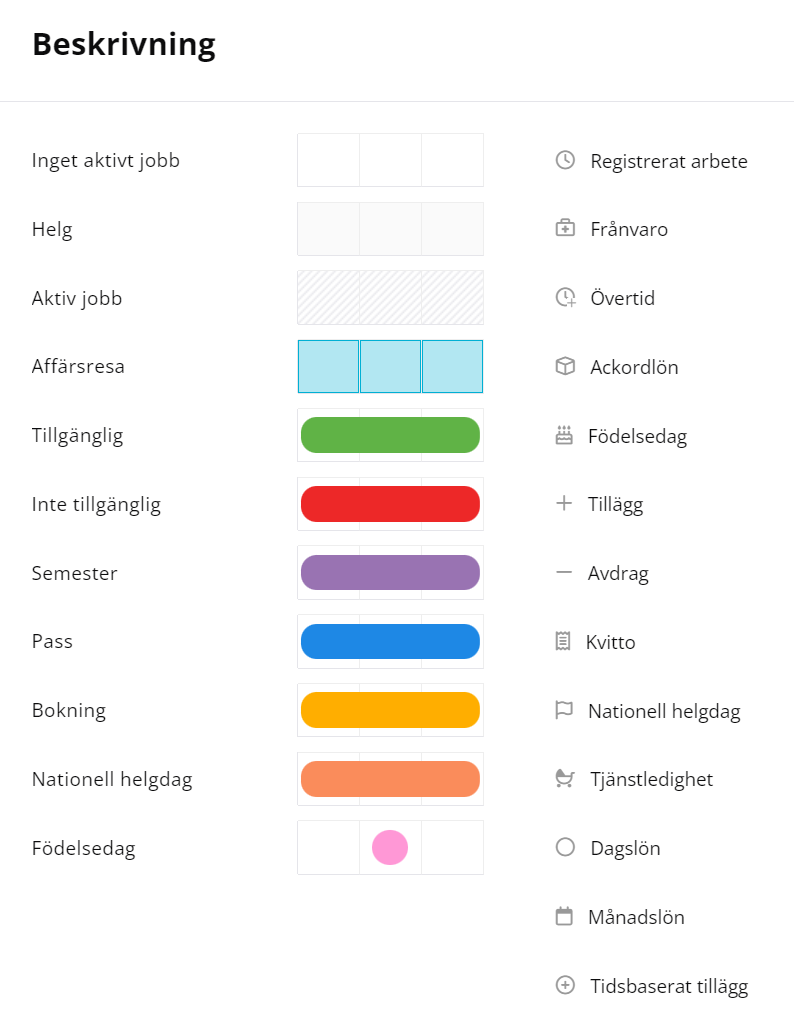Click the Ackordlön box icon
Viewport: 794px width, 1034px height.
coord(565,366)
